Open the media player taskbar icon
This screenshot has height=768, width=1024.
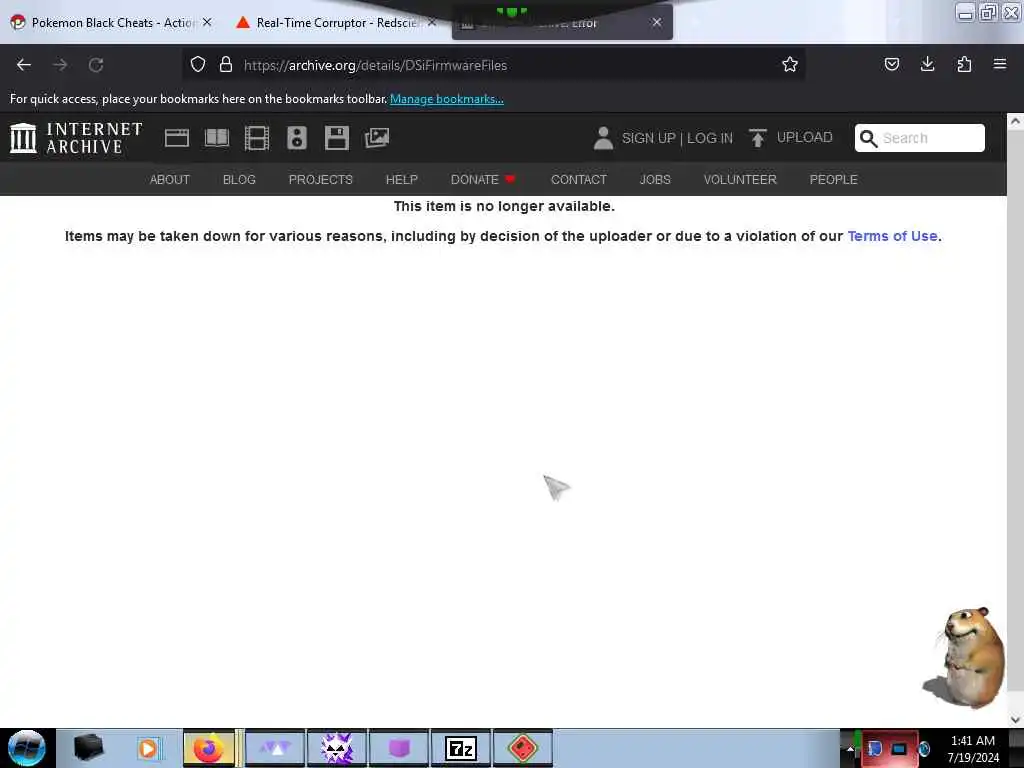pyautogui.click(x=148, y=748)
